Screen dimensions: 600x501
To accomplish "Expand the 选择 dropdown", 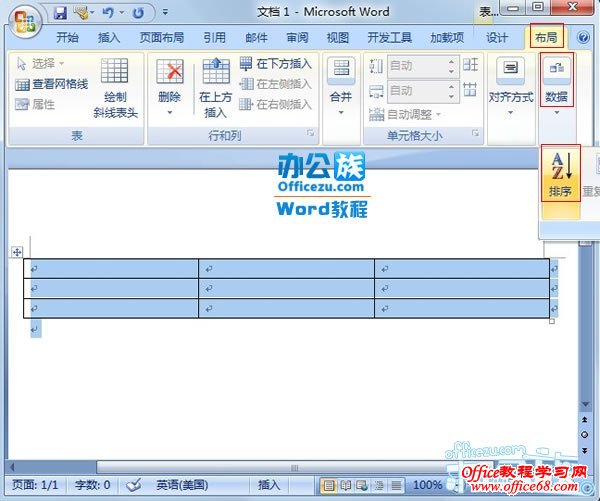I will [41, 64].
